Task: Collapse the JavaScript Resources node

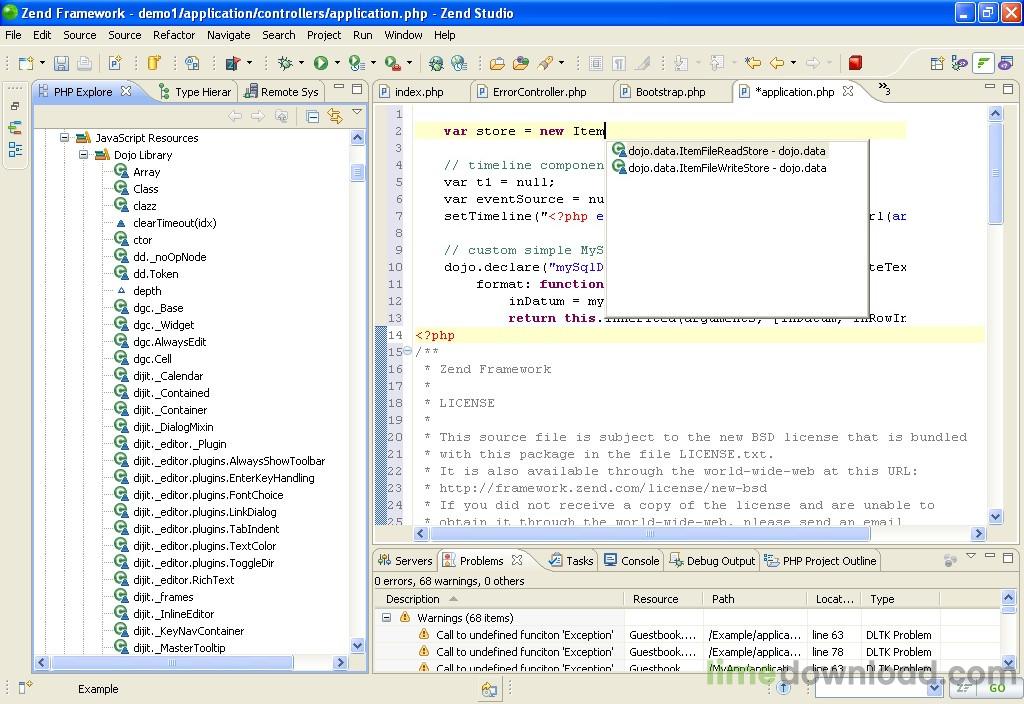Action: pos(65,138)
